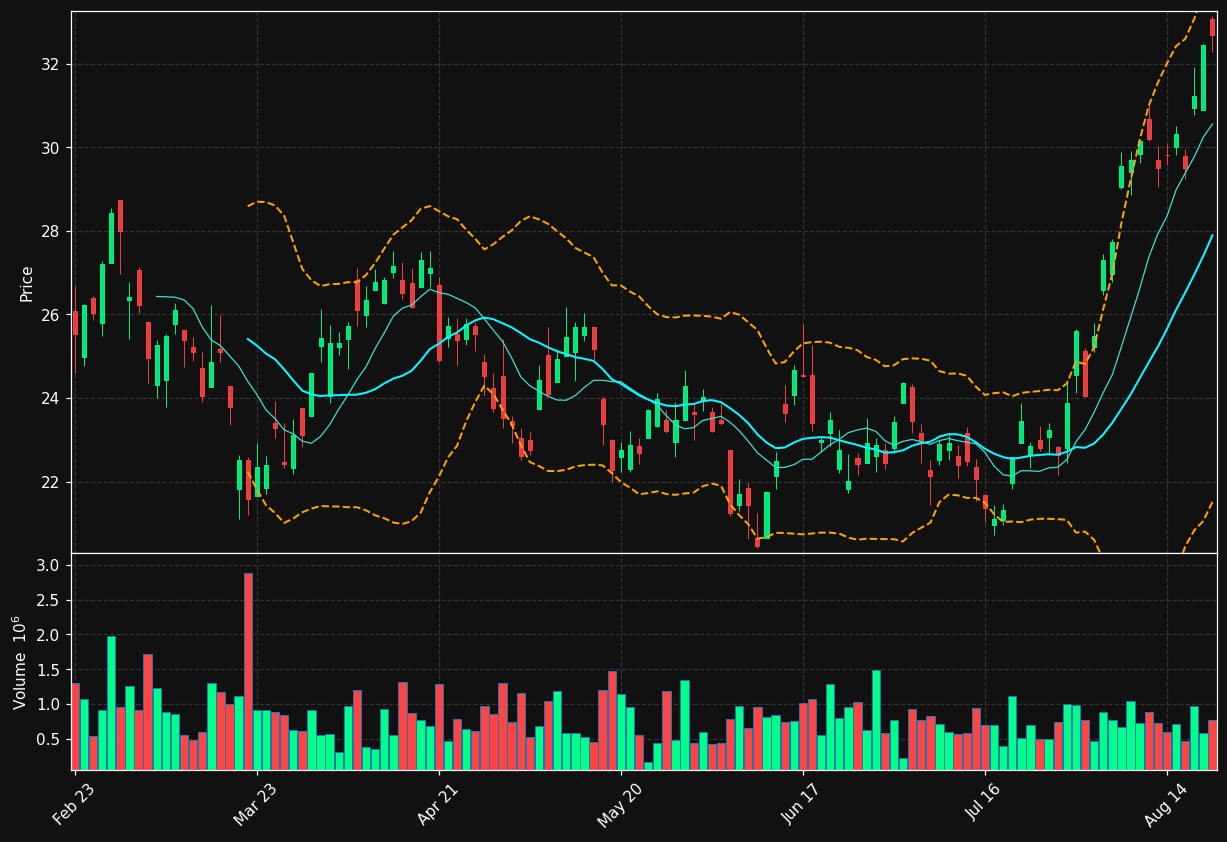Click the 22 price axis label
Image resolution: width=1227 pixels, height=842 pixels.
tap(50, 482)
